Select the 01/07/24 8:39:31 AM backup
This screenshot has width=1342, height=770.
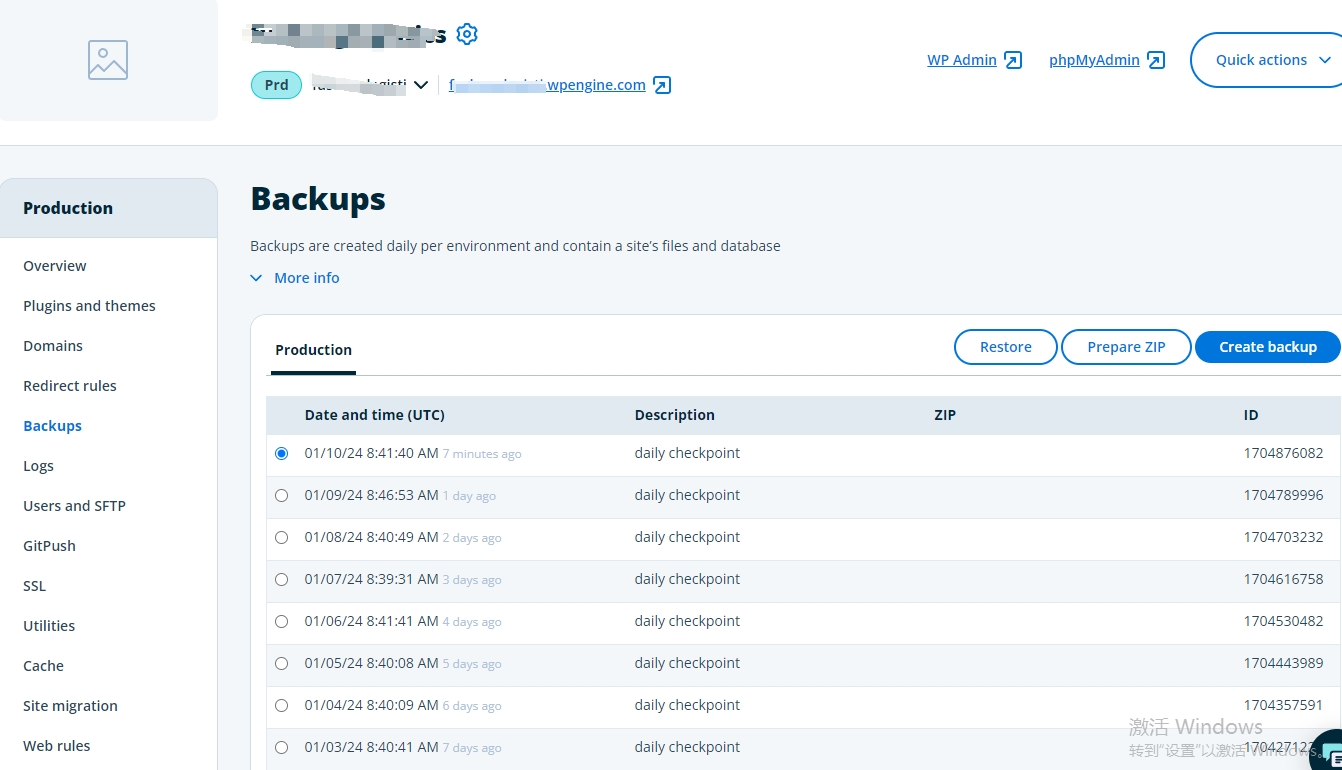point(281,580)
